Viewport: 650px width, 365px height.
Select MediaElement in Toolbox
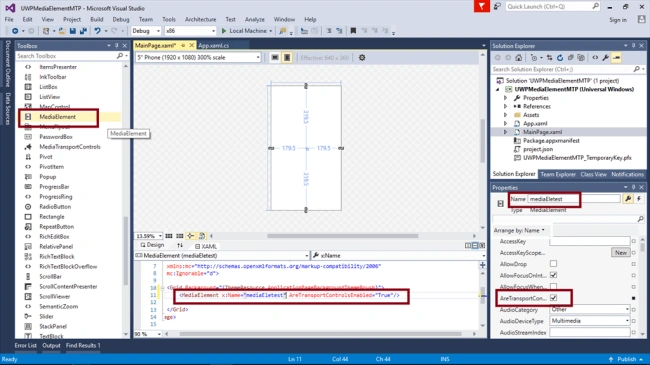[58, 117]
